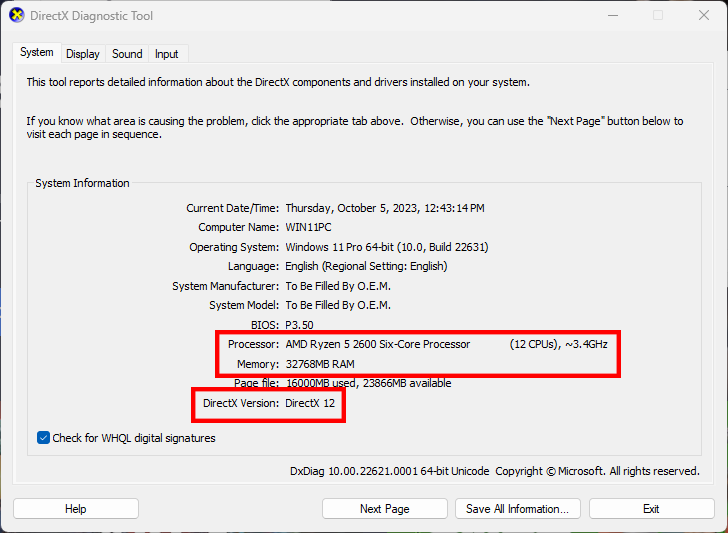Click the Processor label
Screen dimensions: 728x533
coord(254,344)
